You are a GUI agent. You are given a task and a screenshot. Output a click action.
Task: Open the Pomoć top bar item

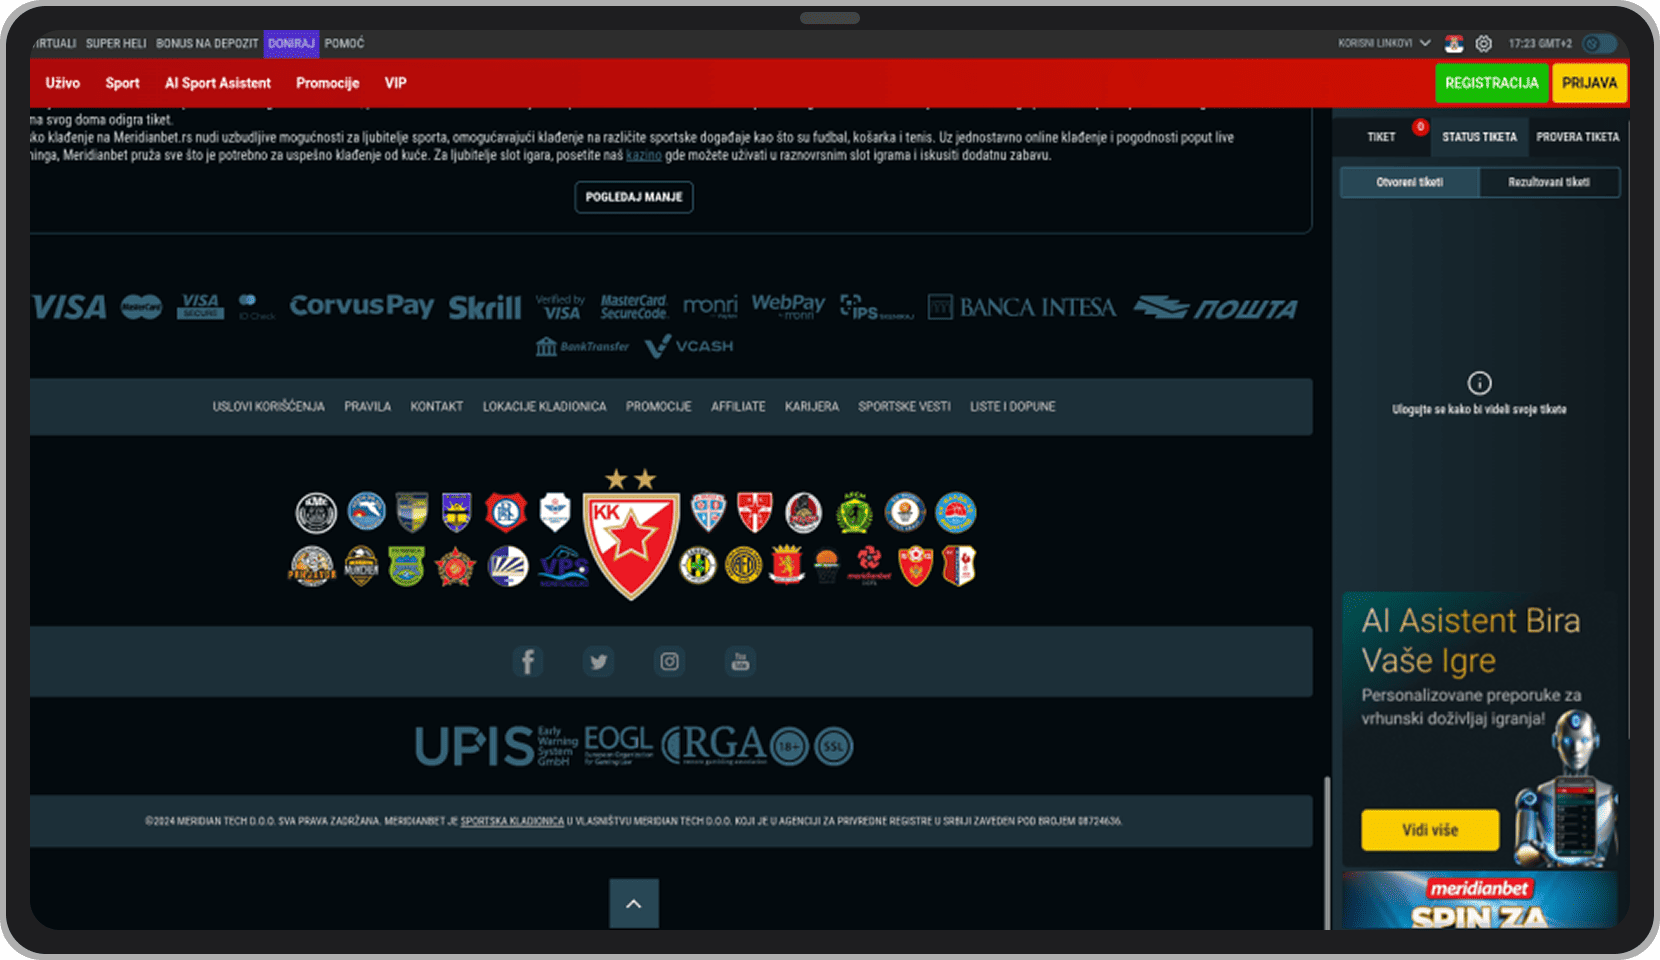[x=344, y=44]
